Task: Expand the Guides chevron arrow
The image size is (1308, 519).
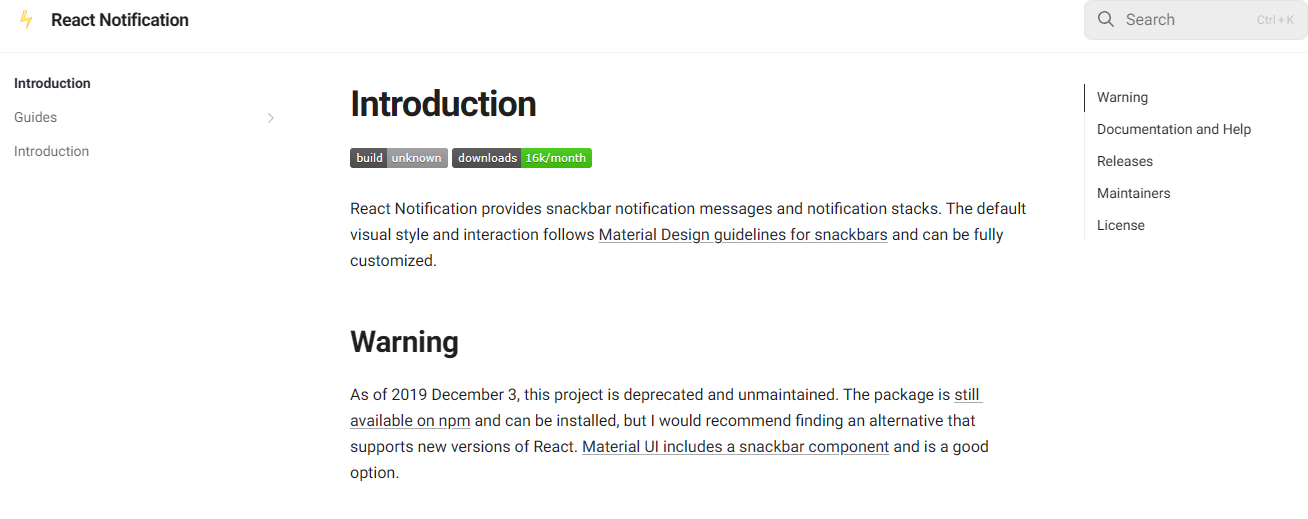Action: pyautogui.click(x=270, y=118)
